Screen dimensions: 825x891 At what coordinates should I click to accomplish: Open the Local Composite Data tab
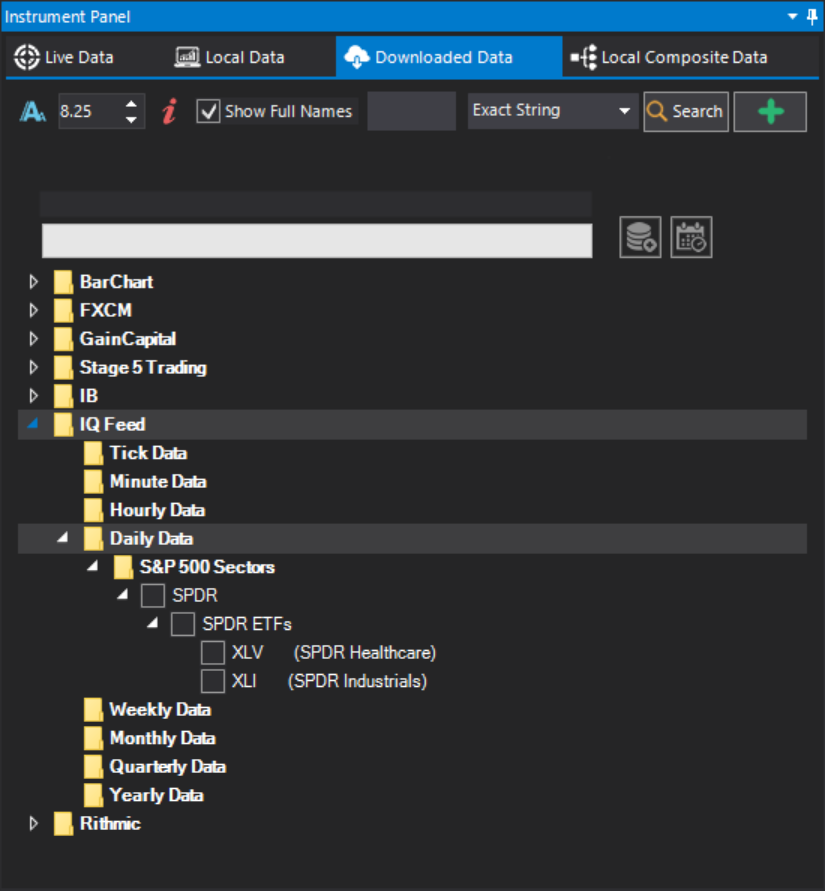pos(669,57)
